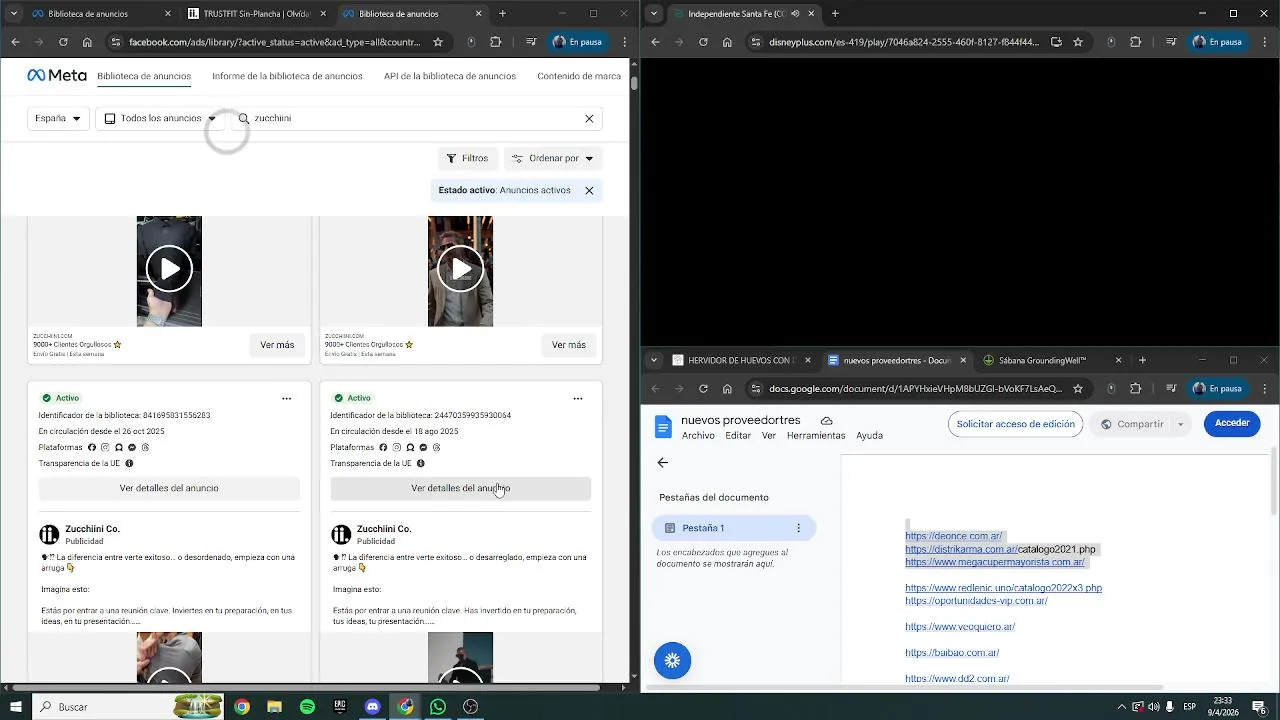1280x720 pixels.
Task: Open 'API de la biblioteca de anuncios' tab
Action: pos(450,76)
